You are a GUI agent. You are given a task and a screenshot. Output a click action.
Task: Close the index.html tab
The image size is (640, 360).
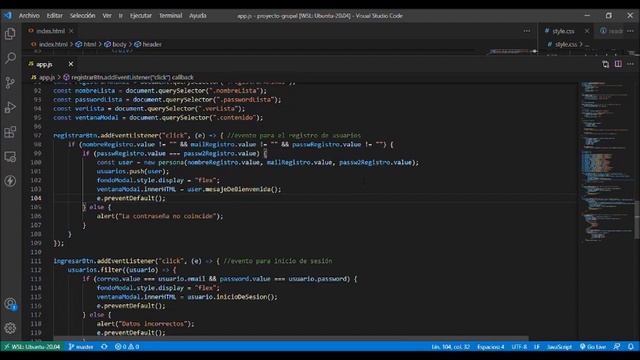[x=71, y=31]
